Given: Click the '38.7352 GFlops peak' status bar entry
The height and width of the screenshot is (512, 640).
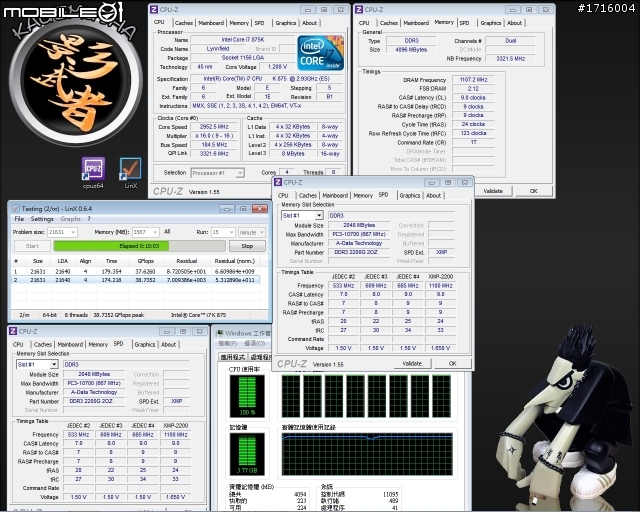Looking at the screenshot, I should pyautogui.click(x=118, y=315).
